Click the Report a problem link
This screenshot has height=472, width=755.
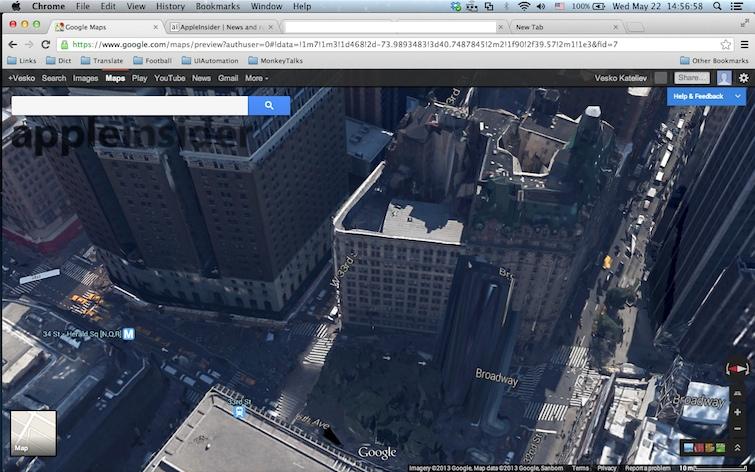[647, 468]
